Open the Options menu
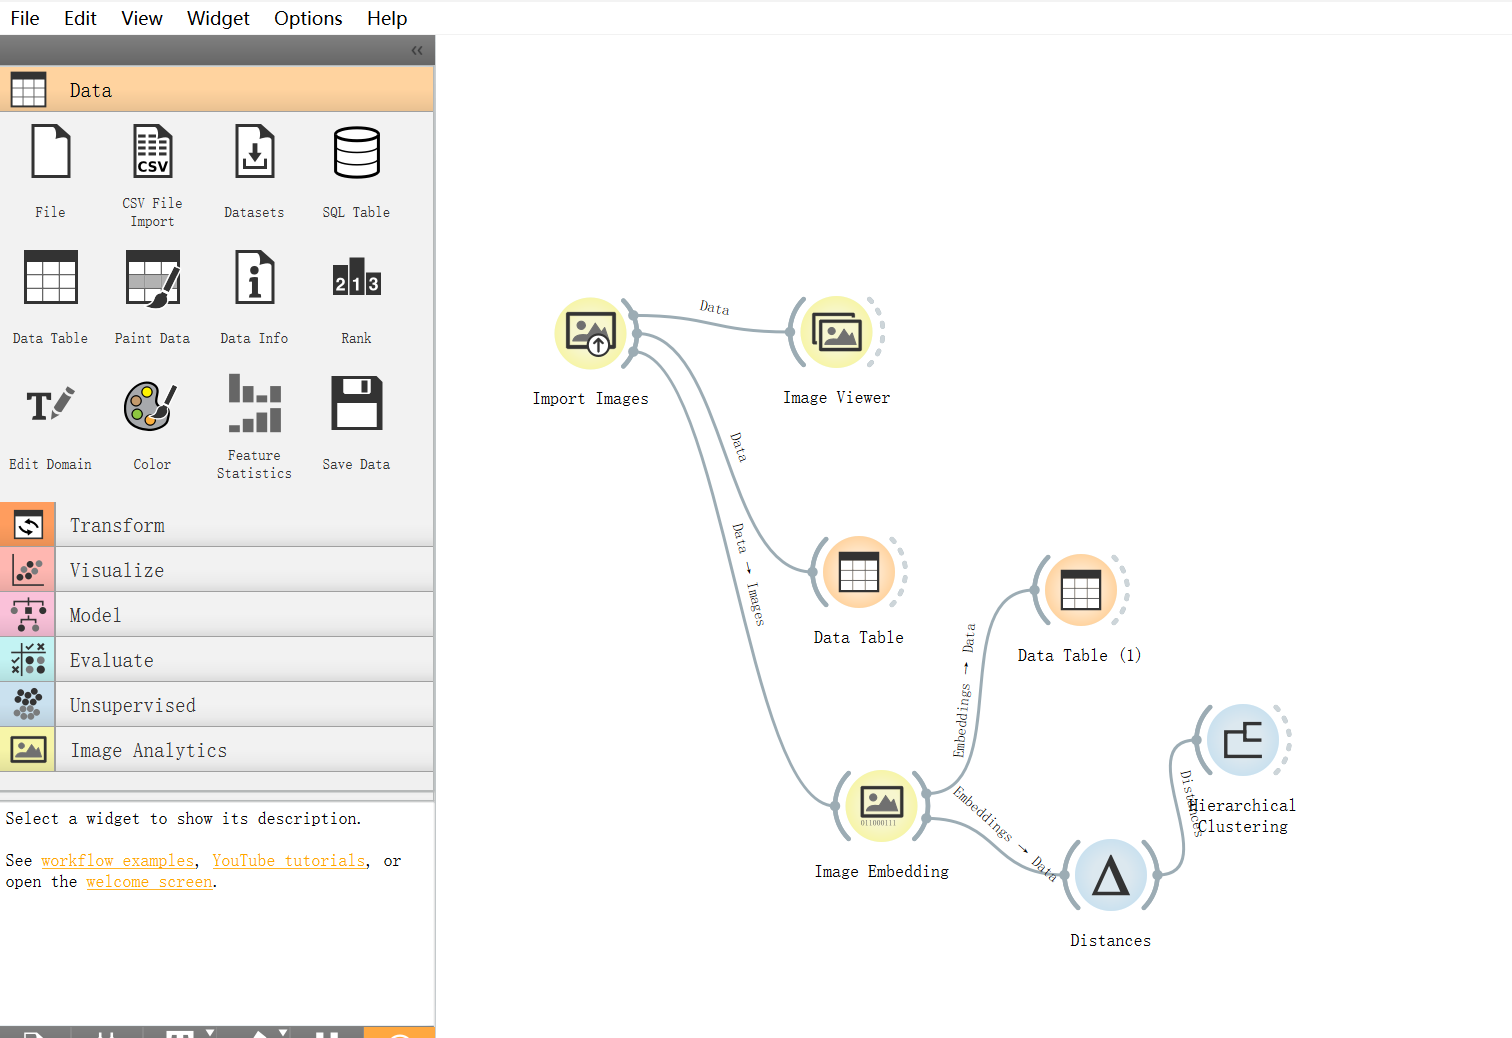 (x=308, y=18)
